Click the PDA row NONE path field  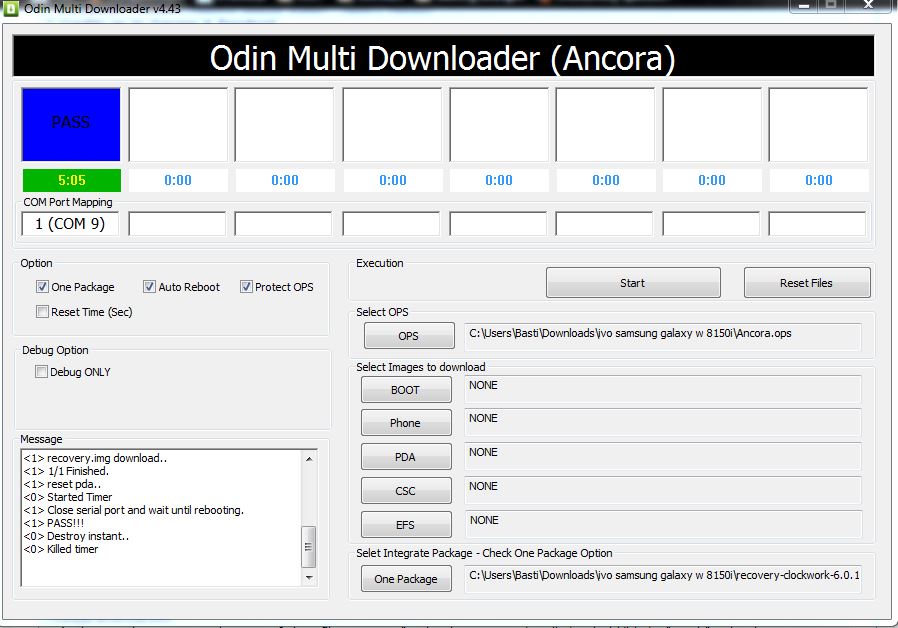pos(663,456)
